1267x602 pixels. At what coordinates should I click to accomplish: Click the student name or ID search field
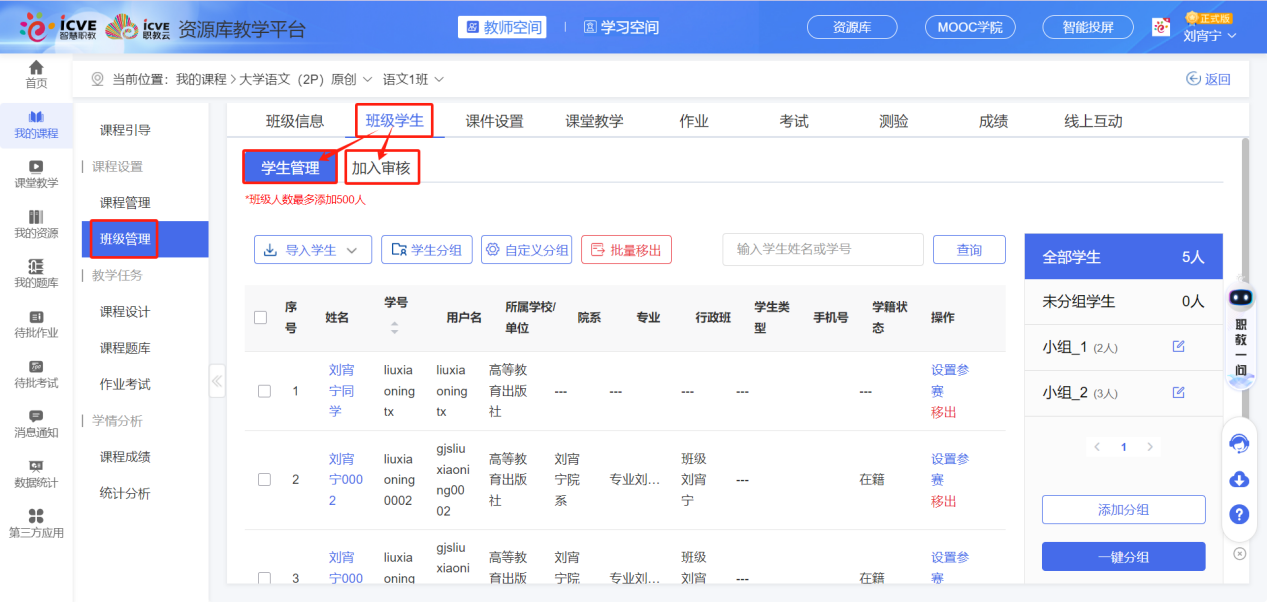point(822,250)
